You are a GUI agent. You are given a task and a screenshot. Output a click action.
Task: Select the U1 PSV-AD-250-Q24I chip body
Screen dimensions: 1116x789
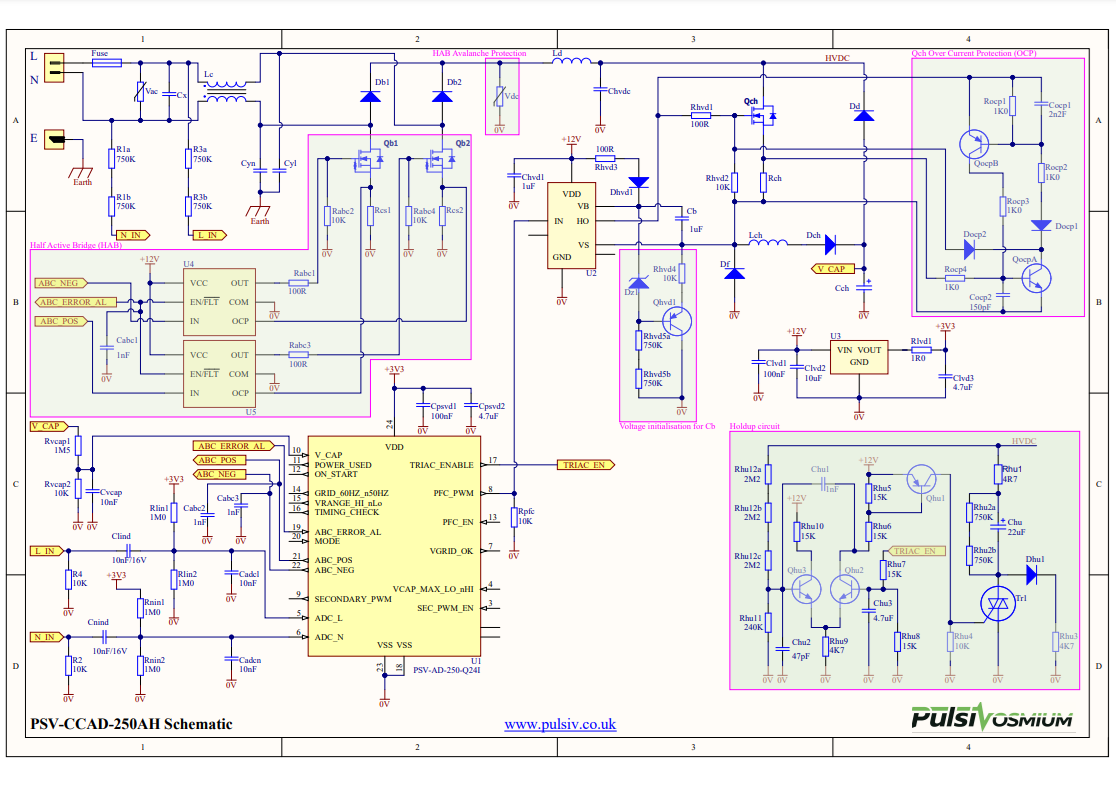tap(394, 546)
